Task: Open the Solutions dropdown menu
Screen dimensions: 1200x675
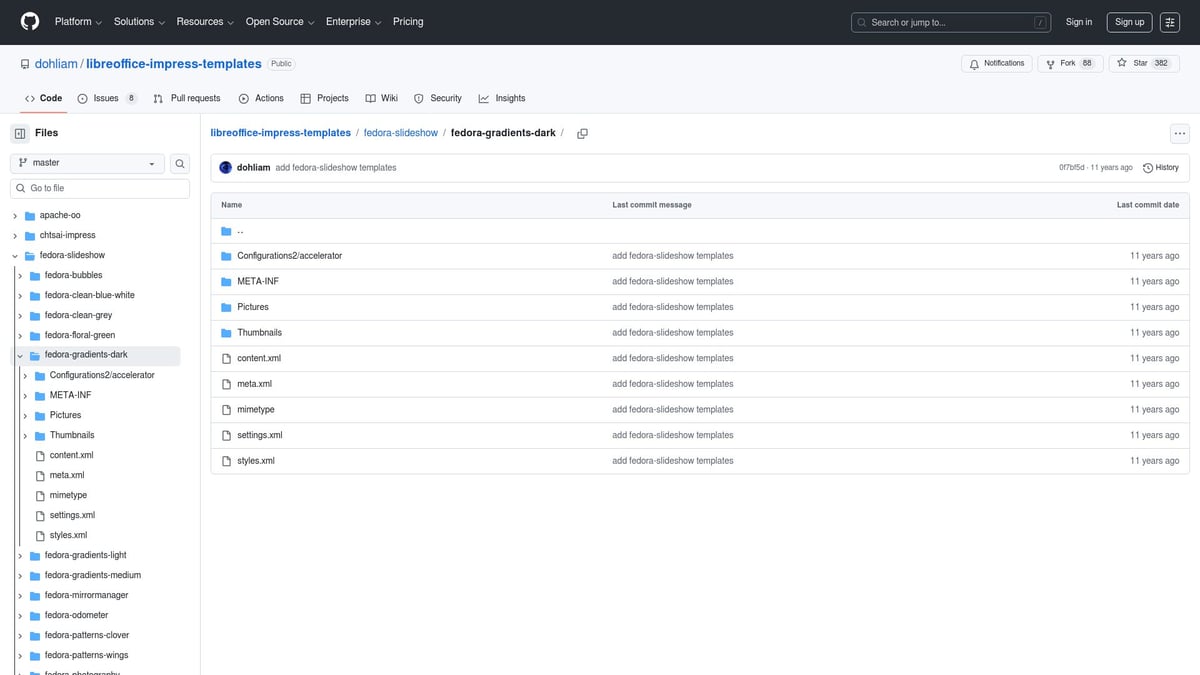Action: coord(139,21)
